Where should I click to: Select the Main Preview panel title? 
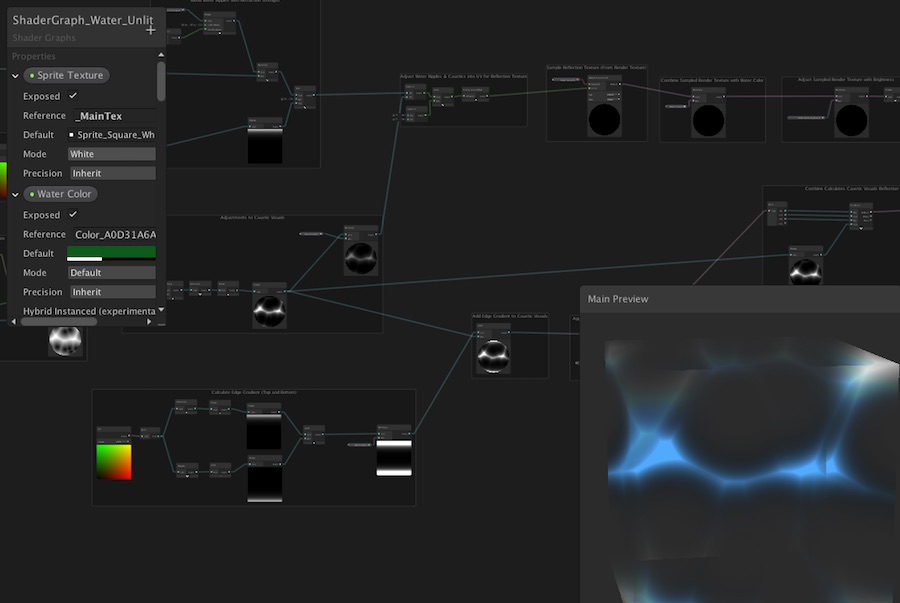tap(618, 299)
